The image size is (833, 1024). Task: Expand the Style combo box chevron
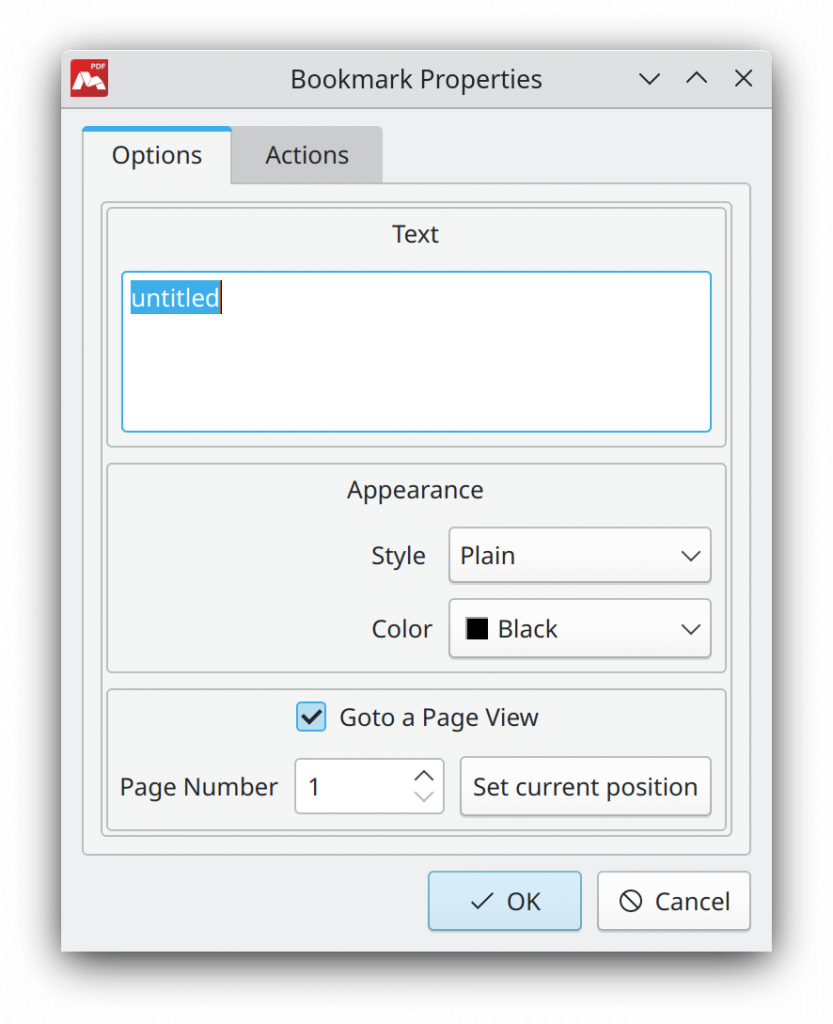693,556
